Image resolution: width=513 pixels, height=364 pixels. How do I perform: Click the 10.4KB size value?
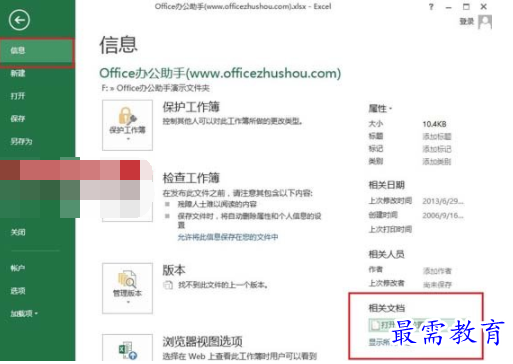pyautogui.click(x=434, y=124)
